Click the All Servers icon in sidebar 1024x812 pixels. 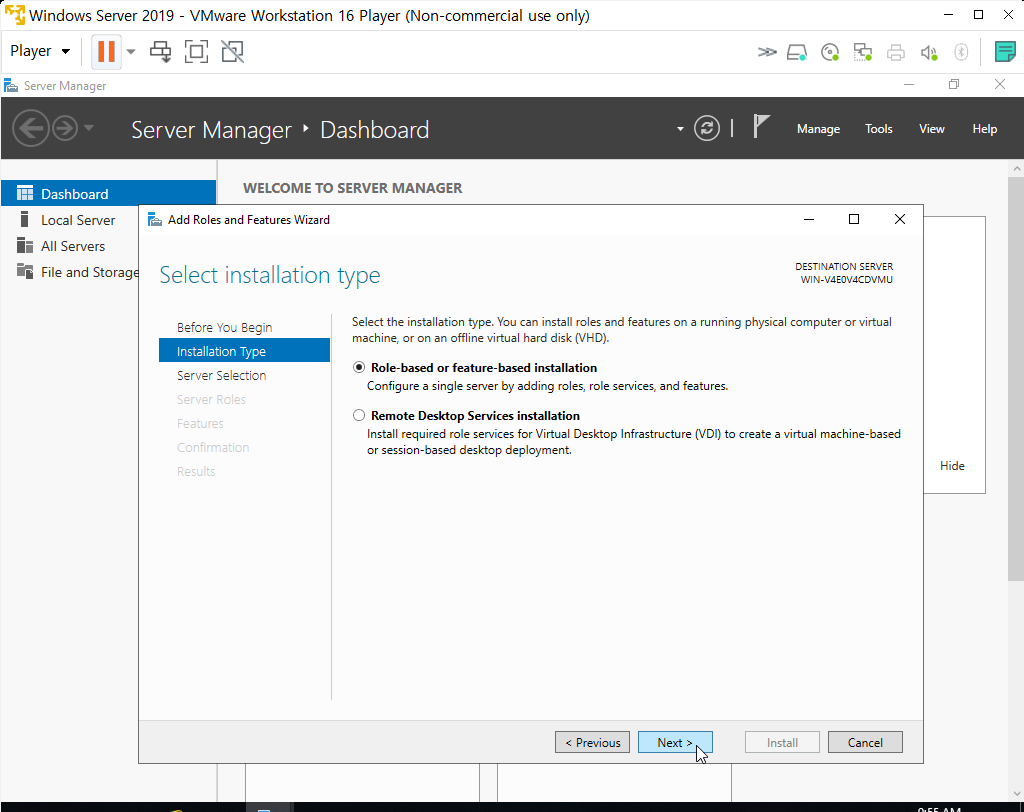[x=25, y=246]
